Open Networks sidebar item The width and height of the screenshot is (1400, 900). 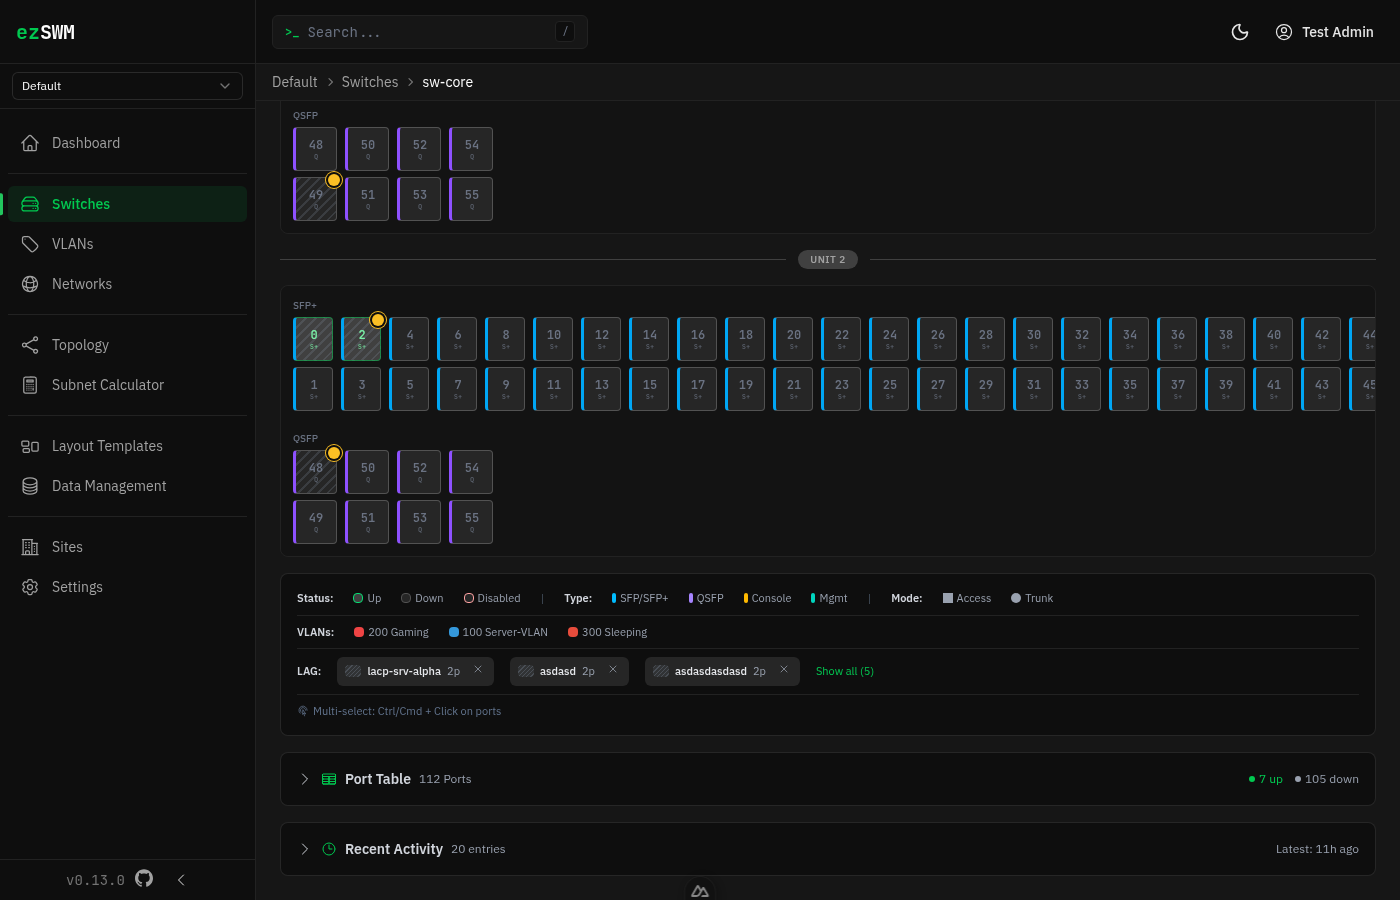(127, 284)
